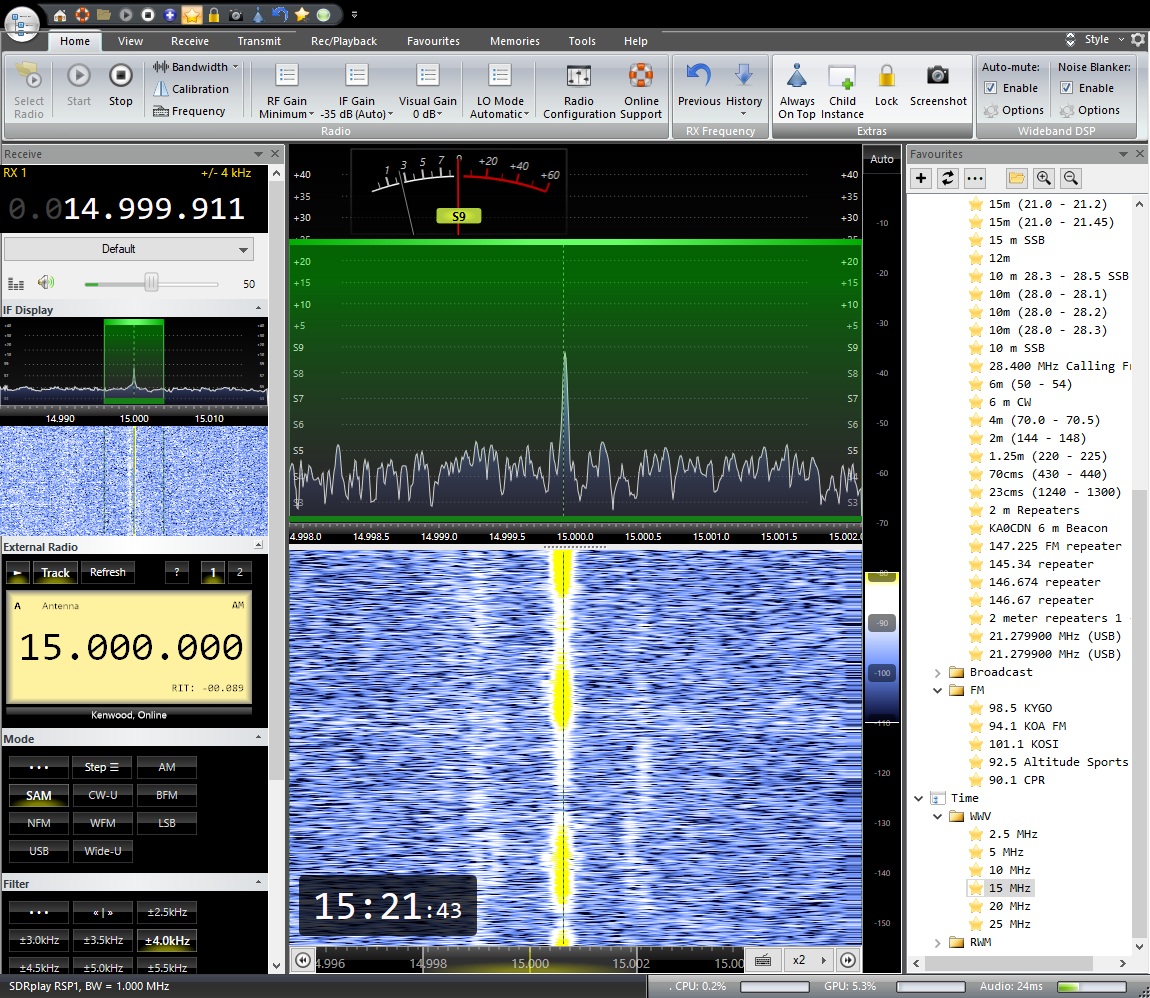1150x998 pixels.
Task: Open the Default profile dropdown
Action: pos(128,249)
